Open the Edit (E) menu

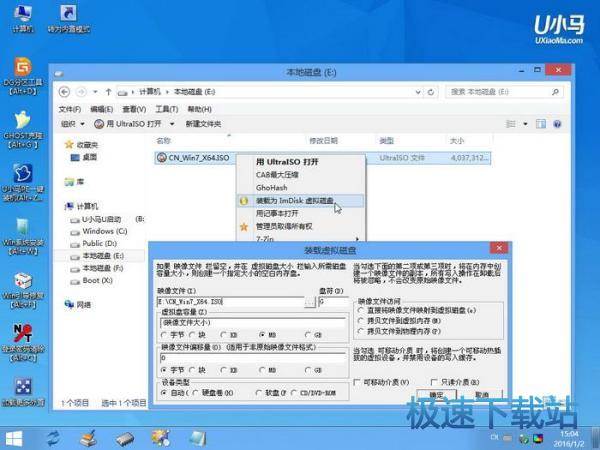pyautogui.click(x=101, y=109)
